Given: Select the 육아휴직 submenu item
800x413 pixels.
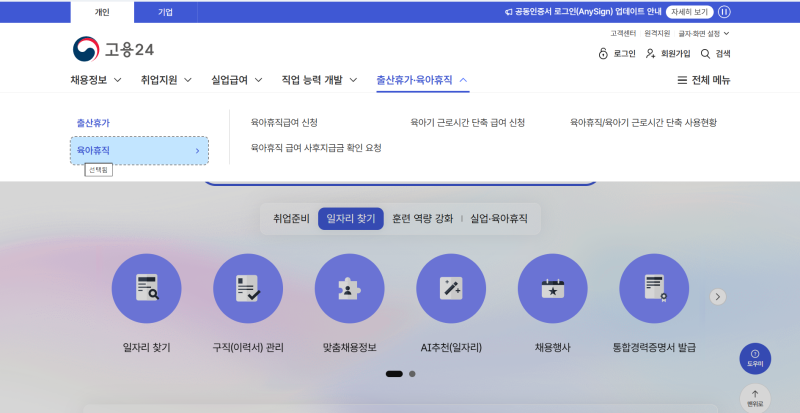Looking at the screenshot, I should (x=139, y=151).
